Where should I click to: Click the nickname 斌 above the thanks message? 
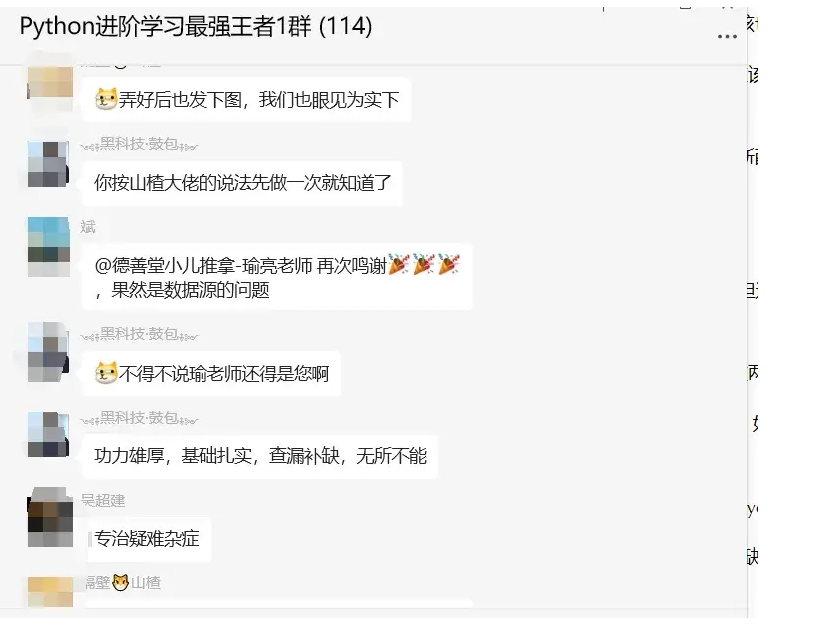tap(88, 227)
